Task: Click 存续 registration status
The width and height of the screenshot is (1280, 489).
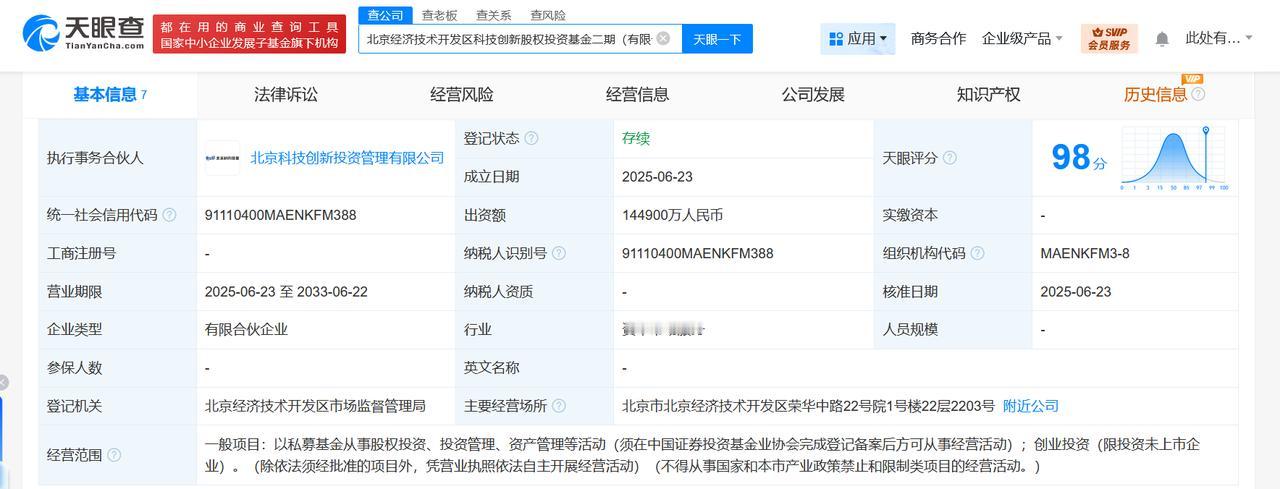Action: click(x=636, y=138)
